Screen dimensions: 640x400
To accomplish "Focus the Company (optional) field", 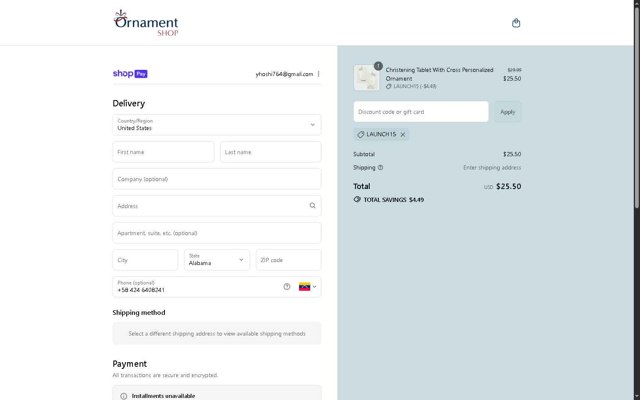I will [x=217, y=179].
